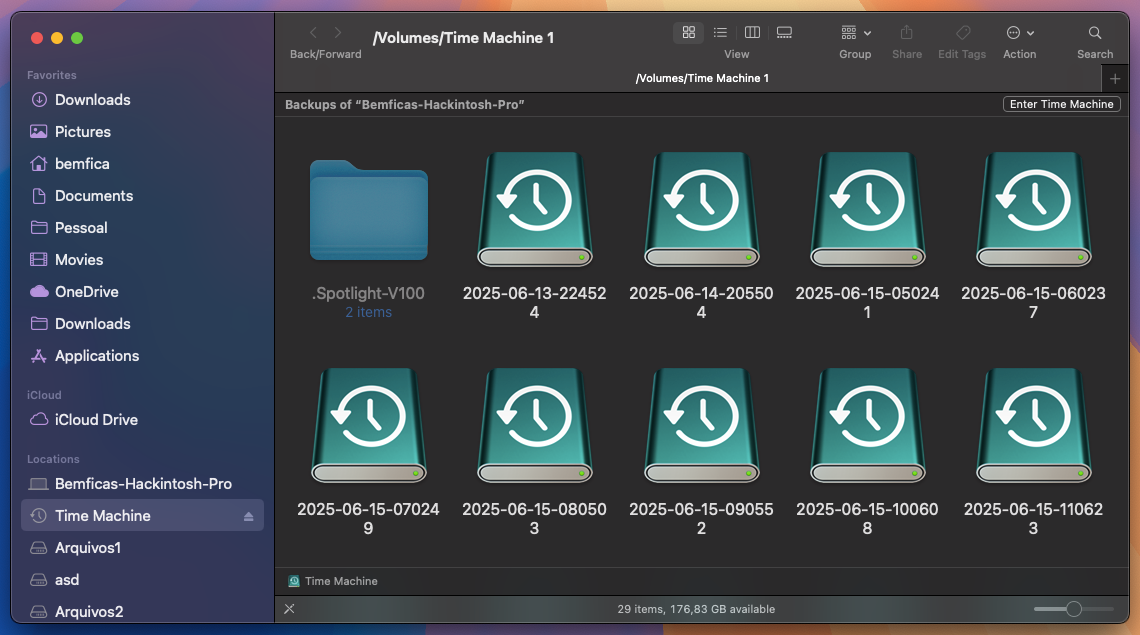Open the Search field
1140x635 pixels.
[1095, 33]
